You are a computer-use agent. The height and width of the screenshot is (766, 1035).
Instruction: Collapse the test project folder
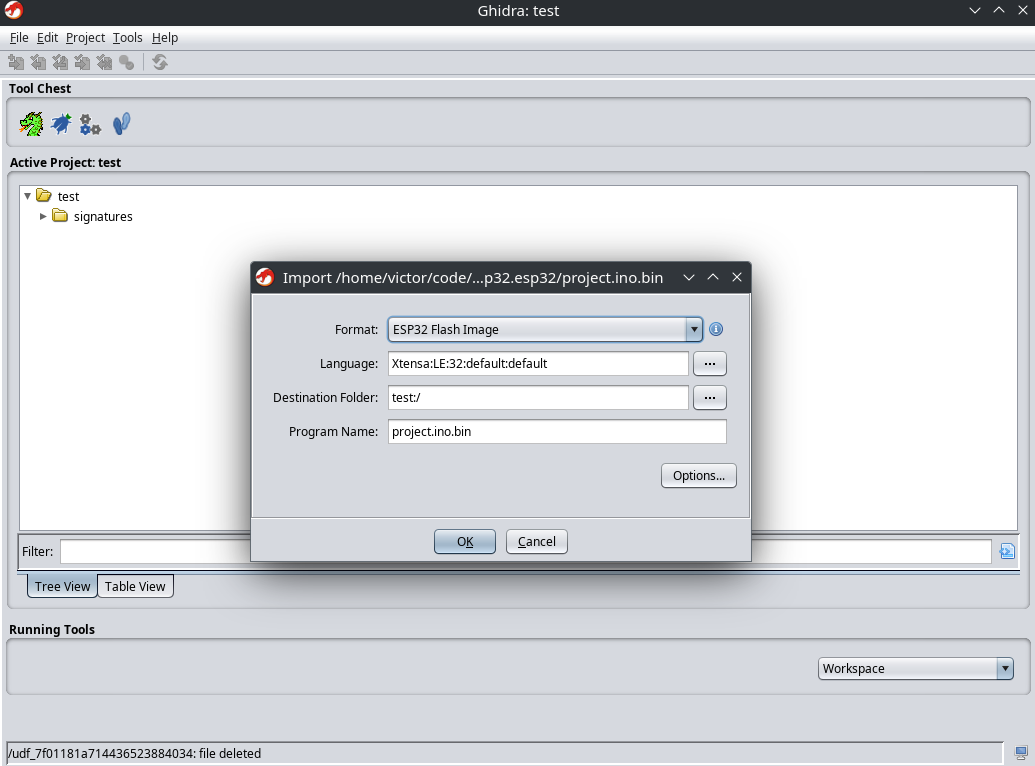click(x=28, y=196)
